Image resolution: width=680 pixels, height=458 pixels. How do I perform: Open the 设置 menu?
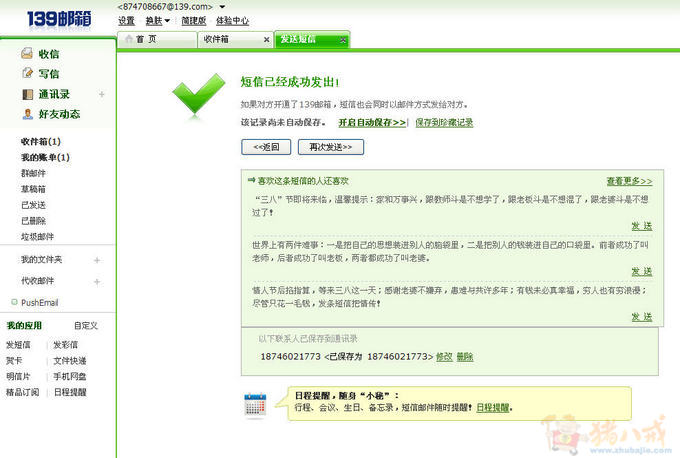click(126, 20)
